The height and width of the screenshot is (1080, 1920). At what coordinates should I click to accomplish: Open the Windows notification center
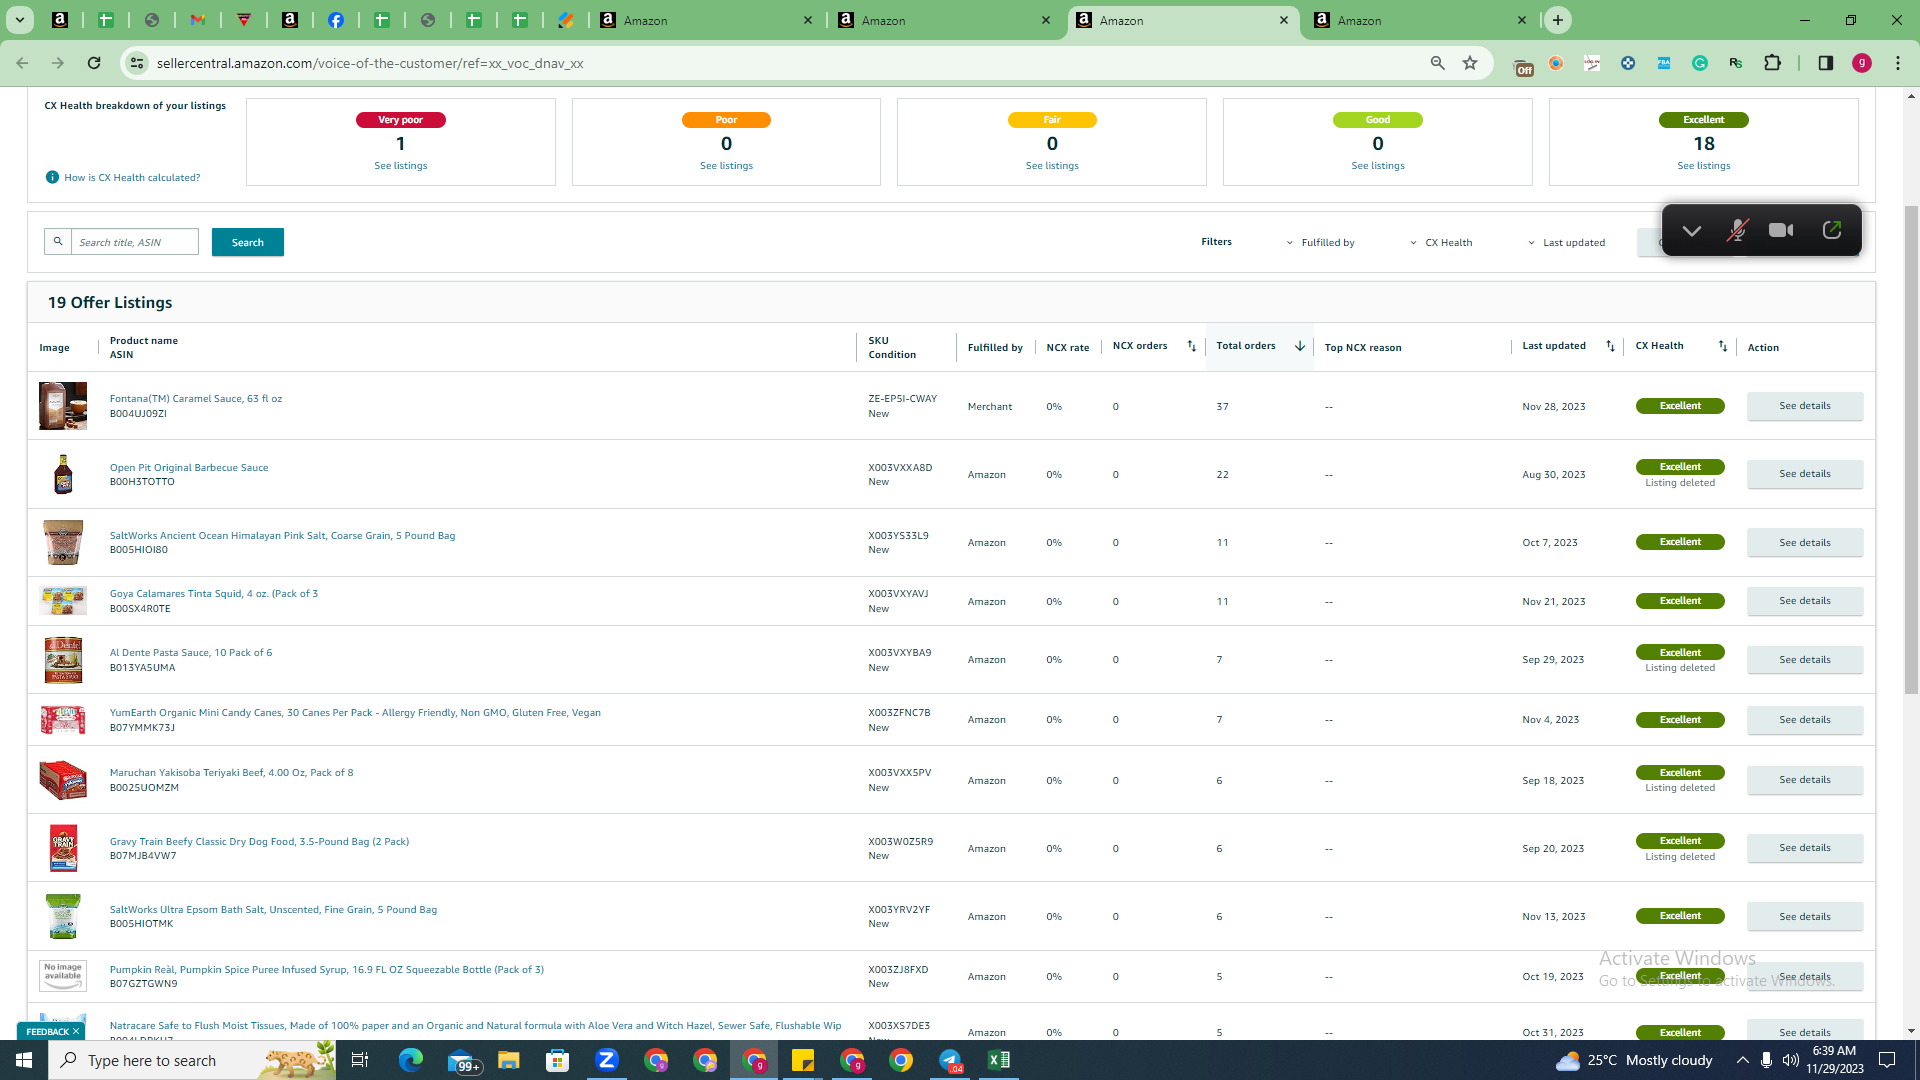(1887, 1060)
